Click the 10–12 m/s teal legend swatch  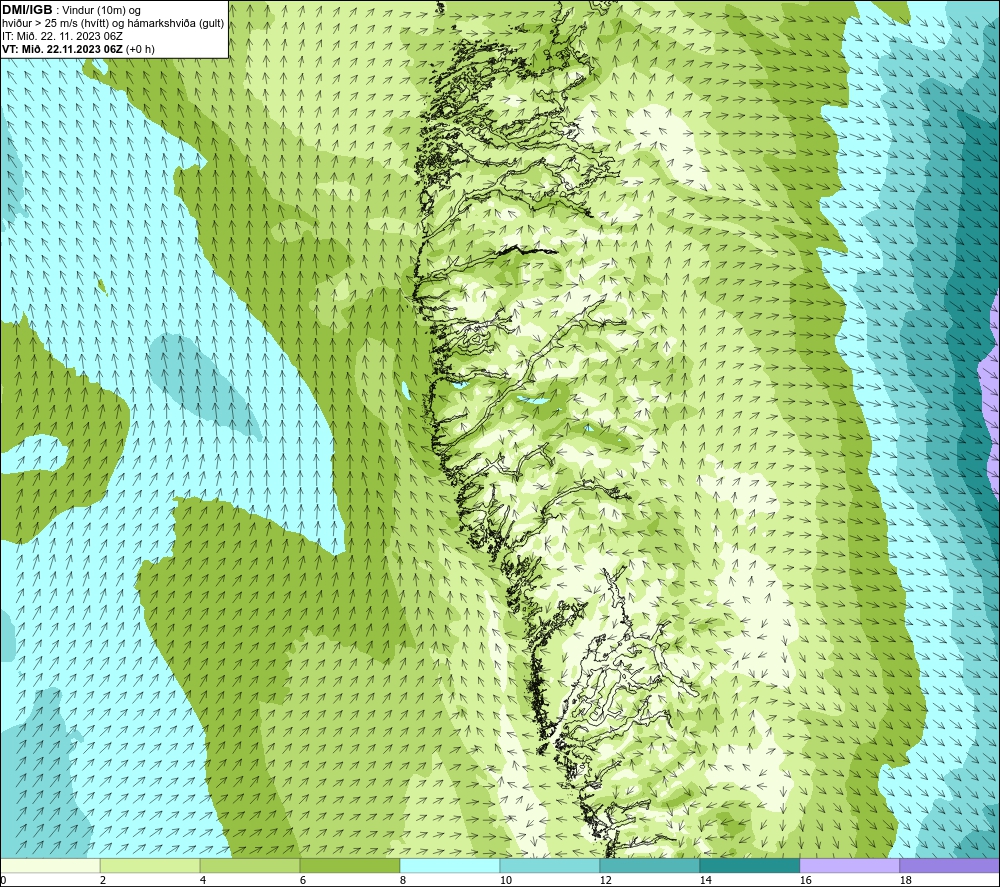pyautogui.click(x=550, y=865)
